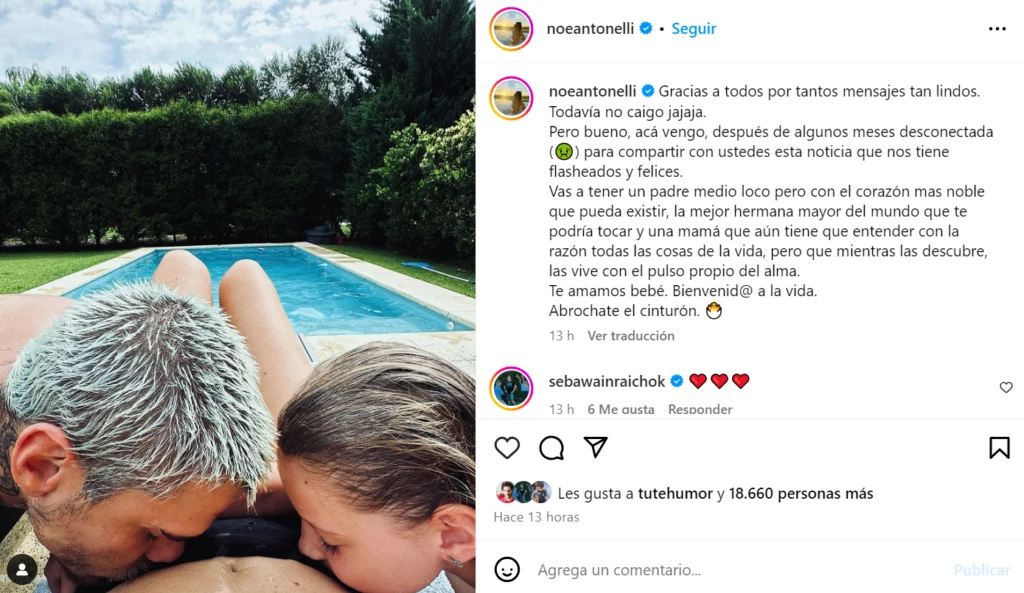
Task: Show tagged people icon on the photo
Action: coord(22,569)
